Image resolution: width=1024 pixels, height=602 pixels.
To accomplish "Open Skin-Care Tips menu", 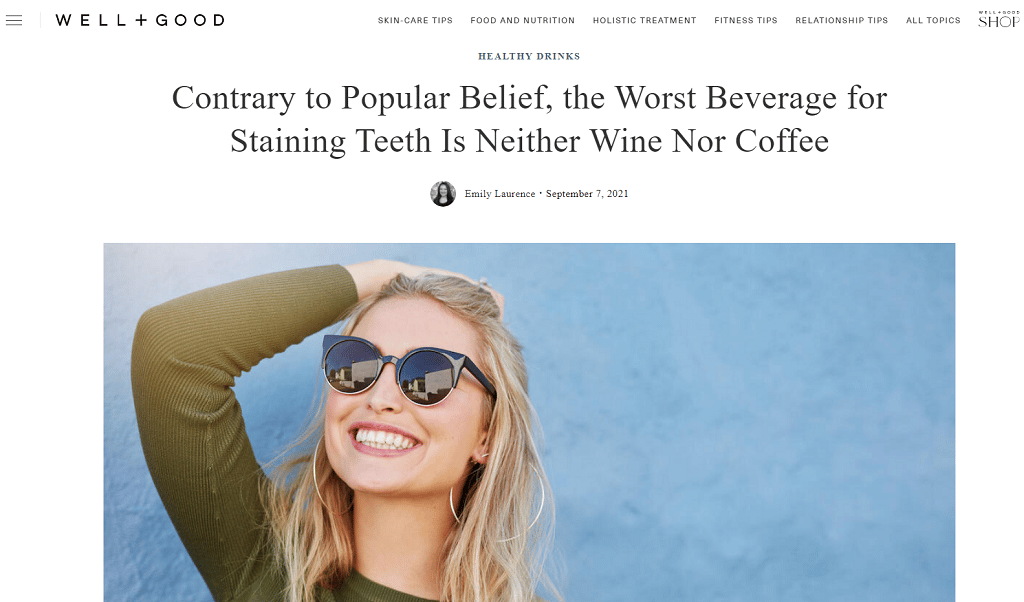I will tap(415, 20).
